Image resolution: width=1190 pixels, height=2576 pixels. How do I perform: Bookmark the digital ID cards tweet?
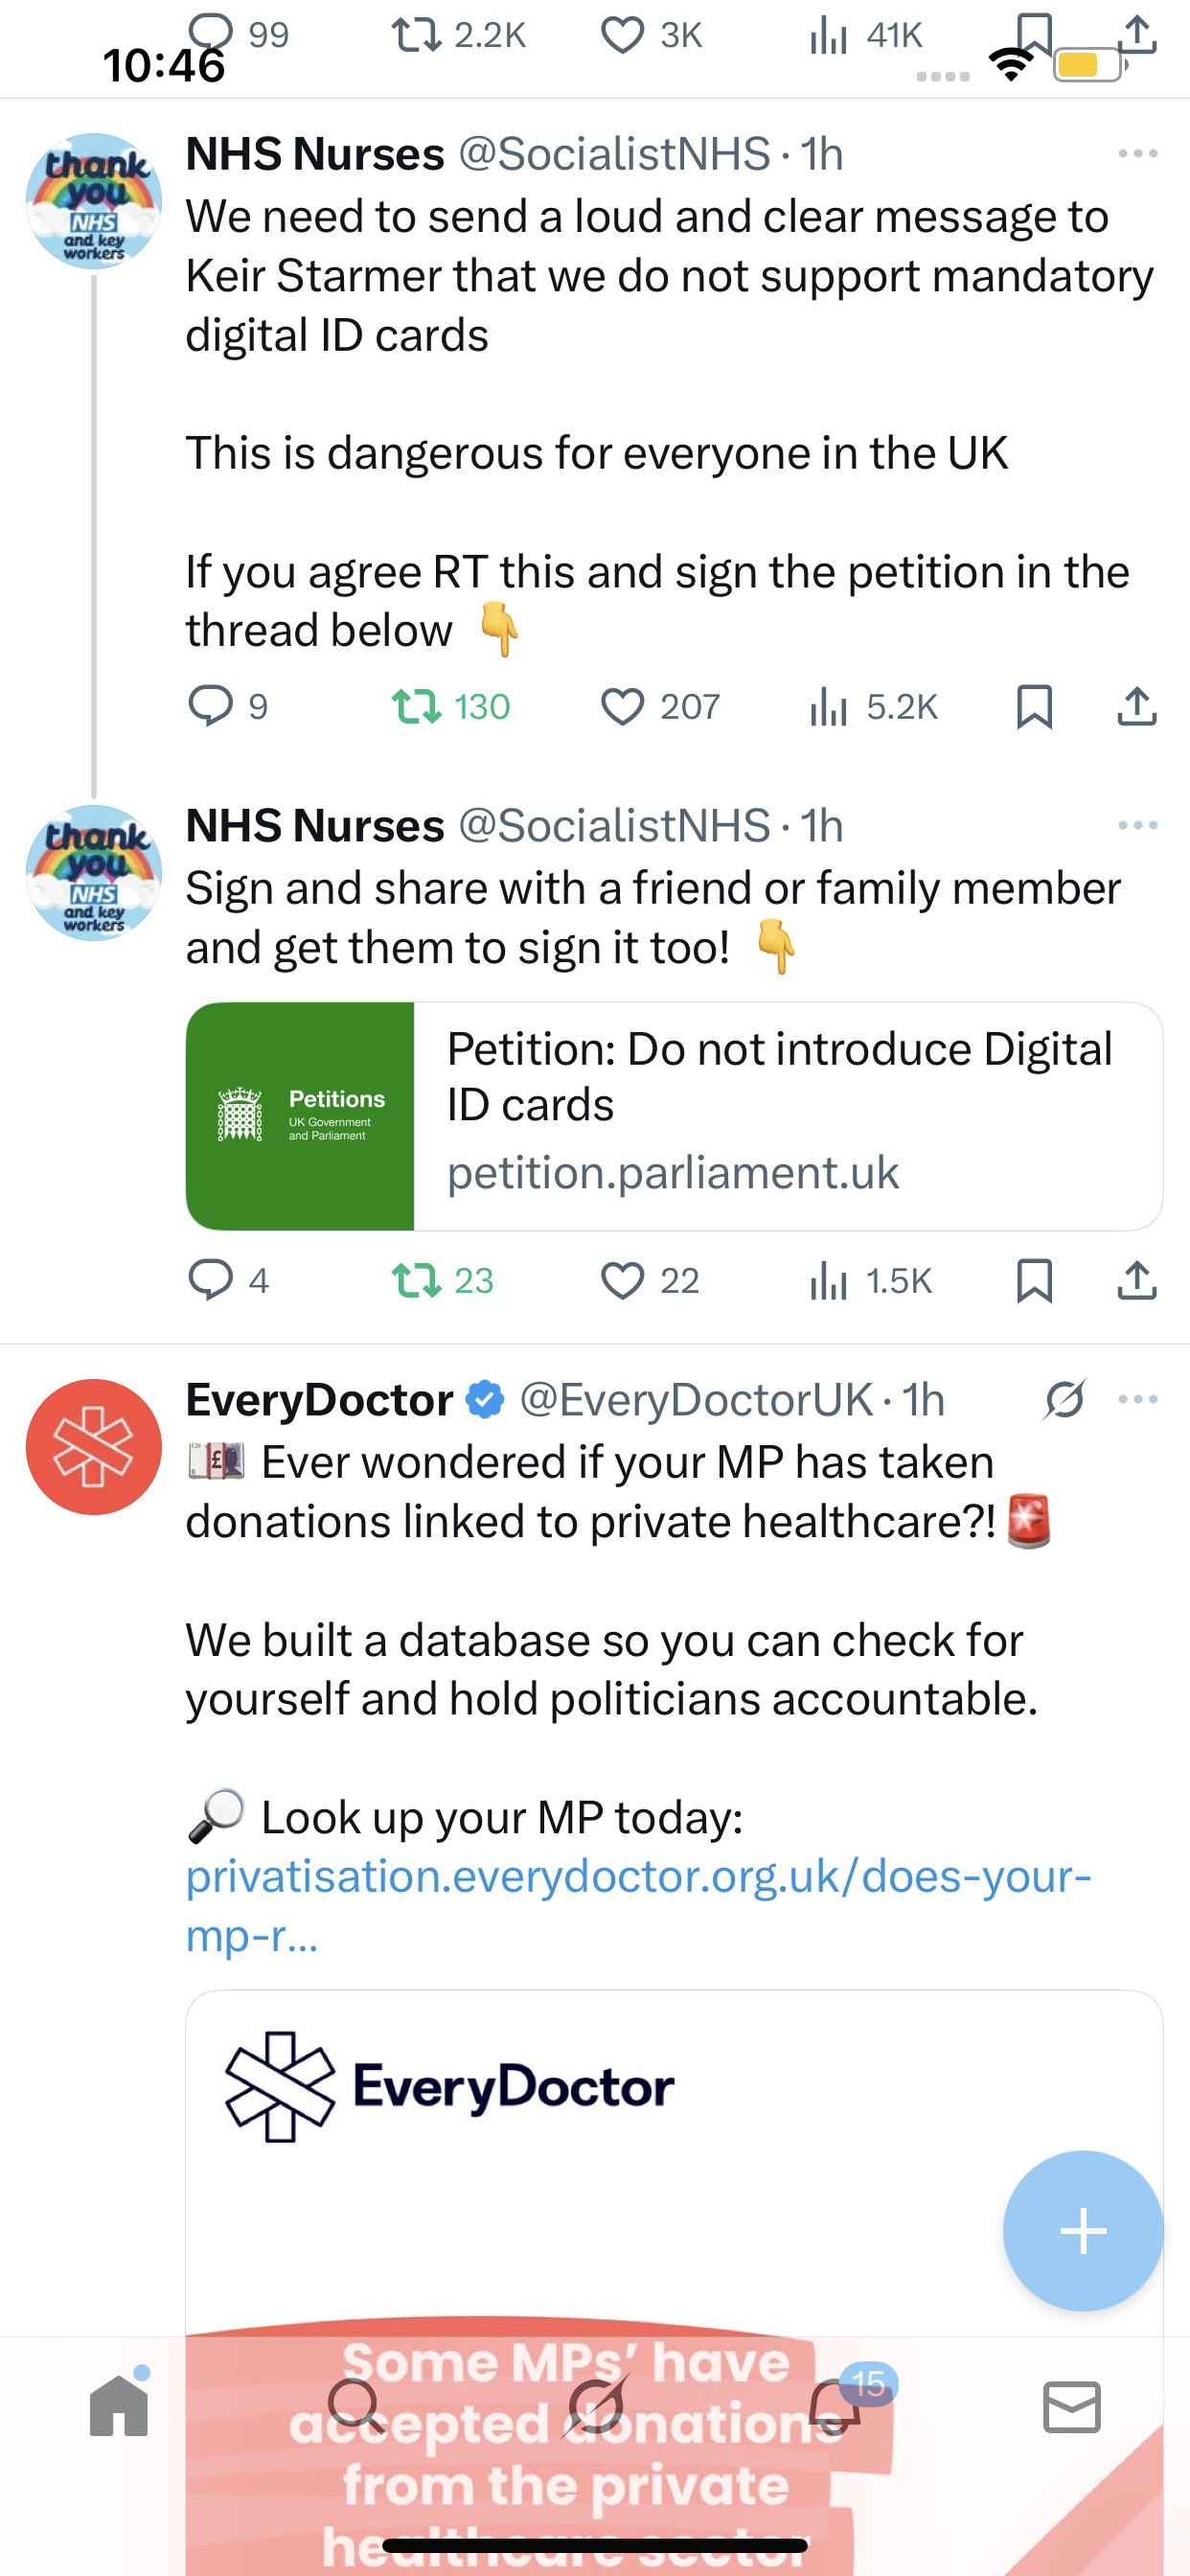click(x=1034, y=706)
